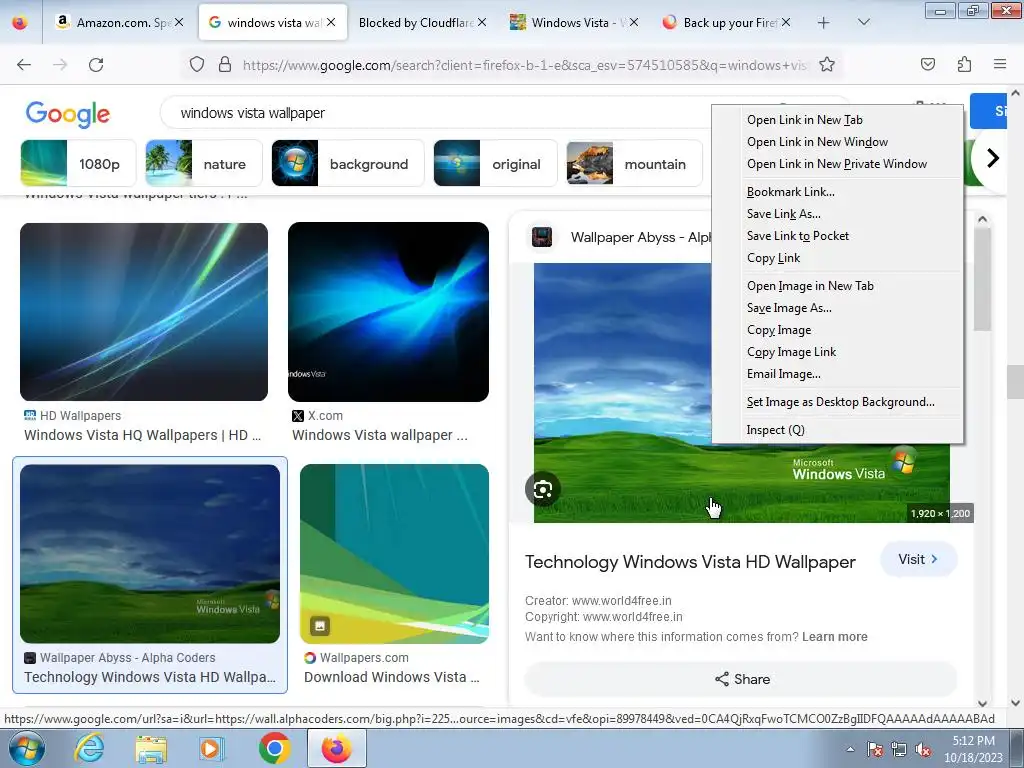
Task: Click the Google Lens search icon on preview
Action: [x=543, y=489]
